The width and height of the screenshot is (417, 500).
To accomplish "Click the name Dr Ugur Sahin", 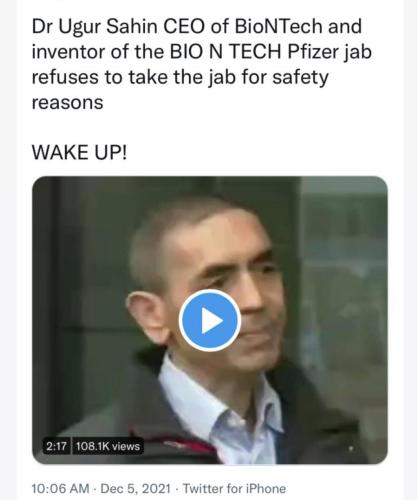I will coord(95,27).
